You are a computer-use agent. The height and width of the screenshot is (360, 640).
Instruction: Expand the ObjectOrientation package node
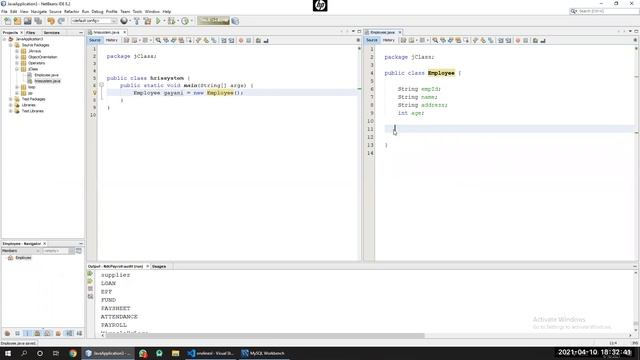17,57
